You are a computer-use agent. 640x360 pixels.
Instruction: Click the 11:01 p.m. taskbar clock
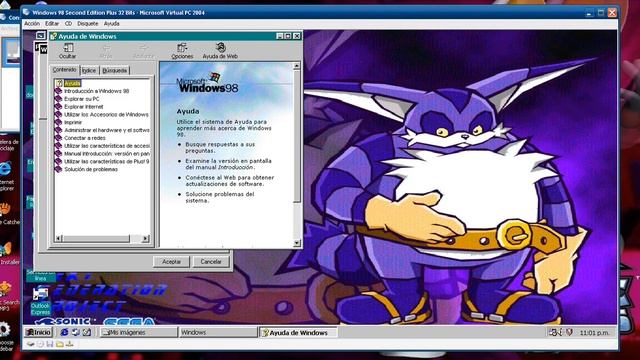point(594,333)
